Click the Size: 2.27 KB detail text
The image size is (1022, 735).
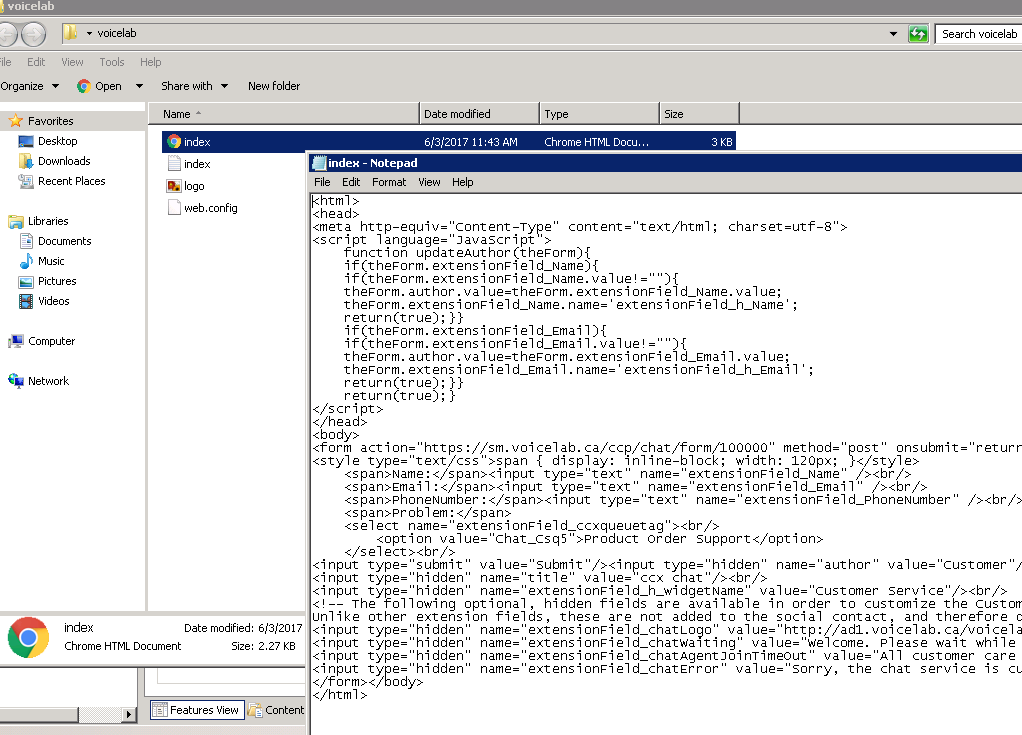(263, 646)
